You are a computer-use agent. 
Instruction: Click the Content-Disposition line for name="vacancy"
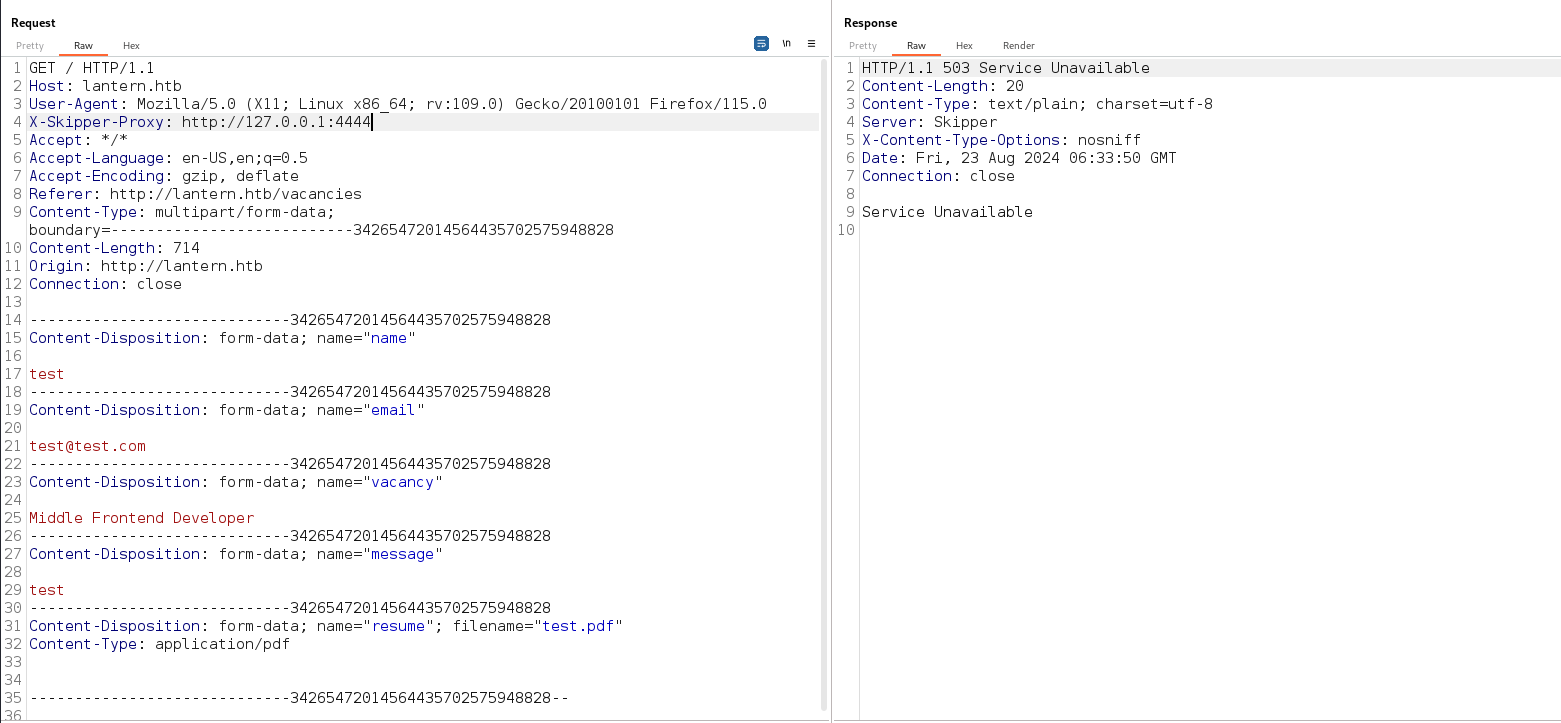(236, 482)
